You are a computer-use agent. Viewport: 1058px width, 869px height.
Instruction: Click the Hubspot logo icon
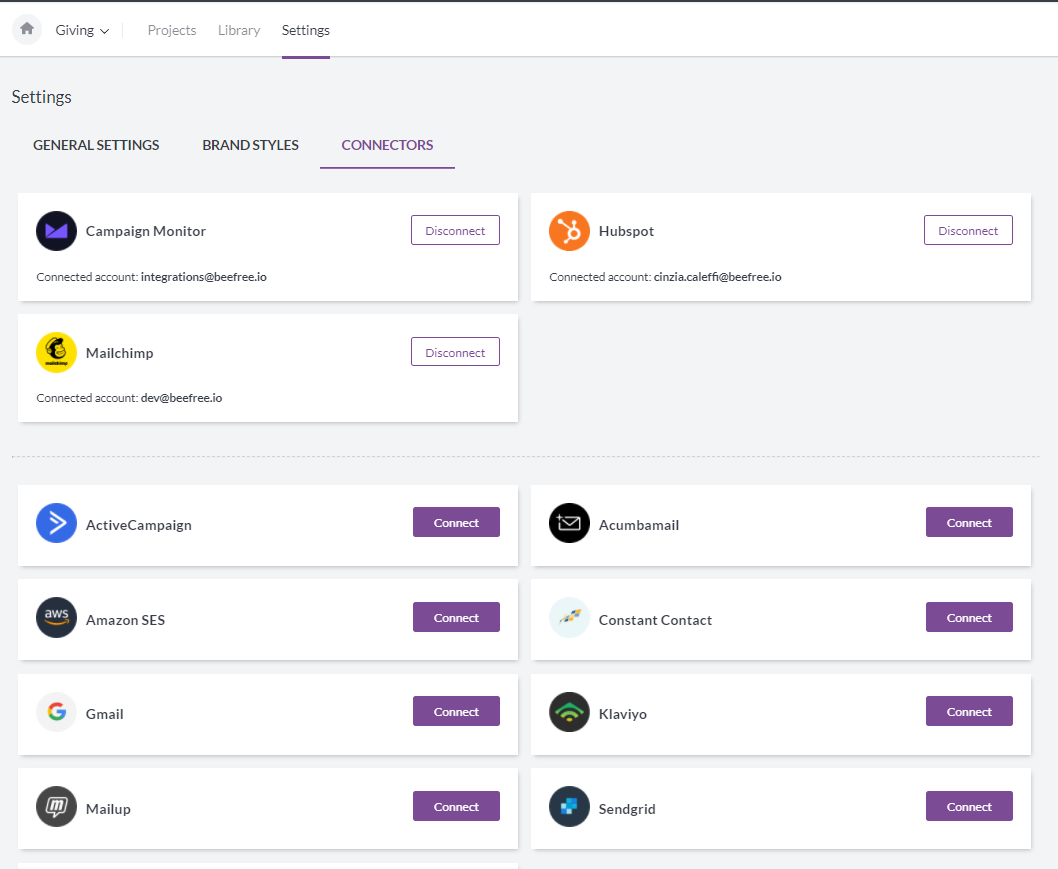pos(569,231)
